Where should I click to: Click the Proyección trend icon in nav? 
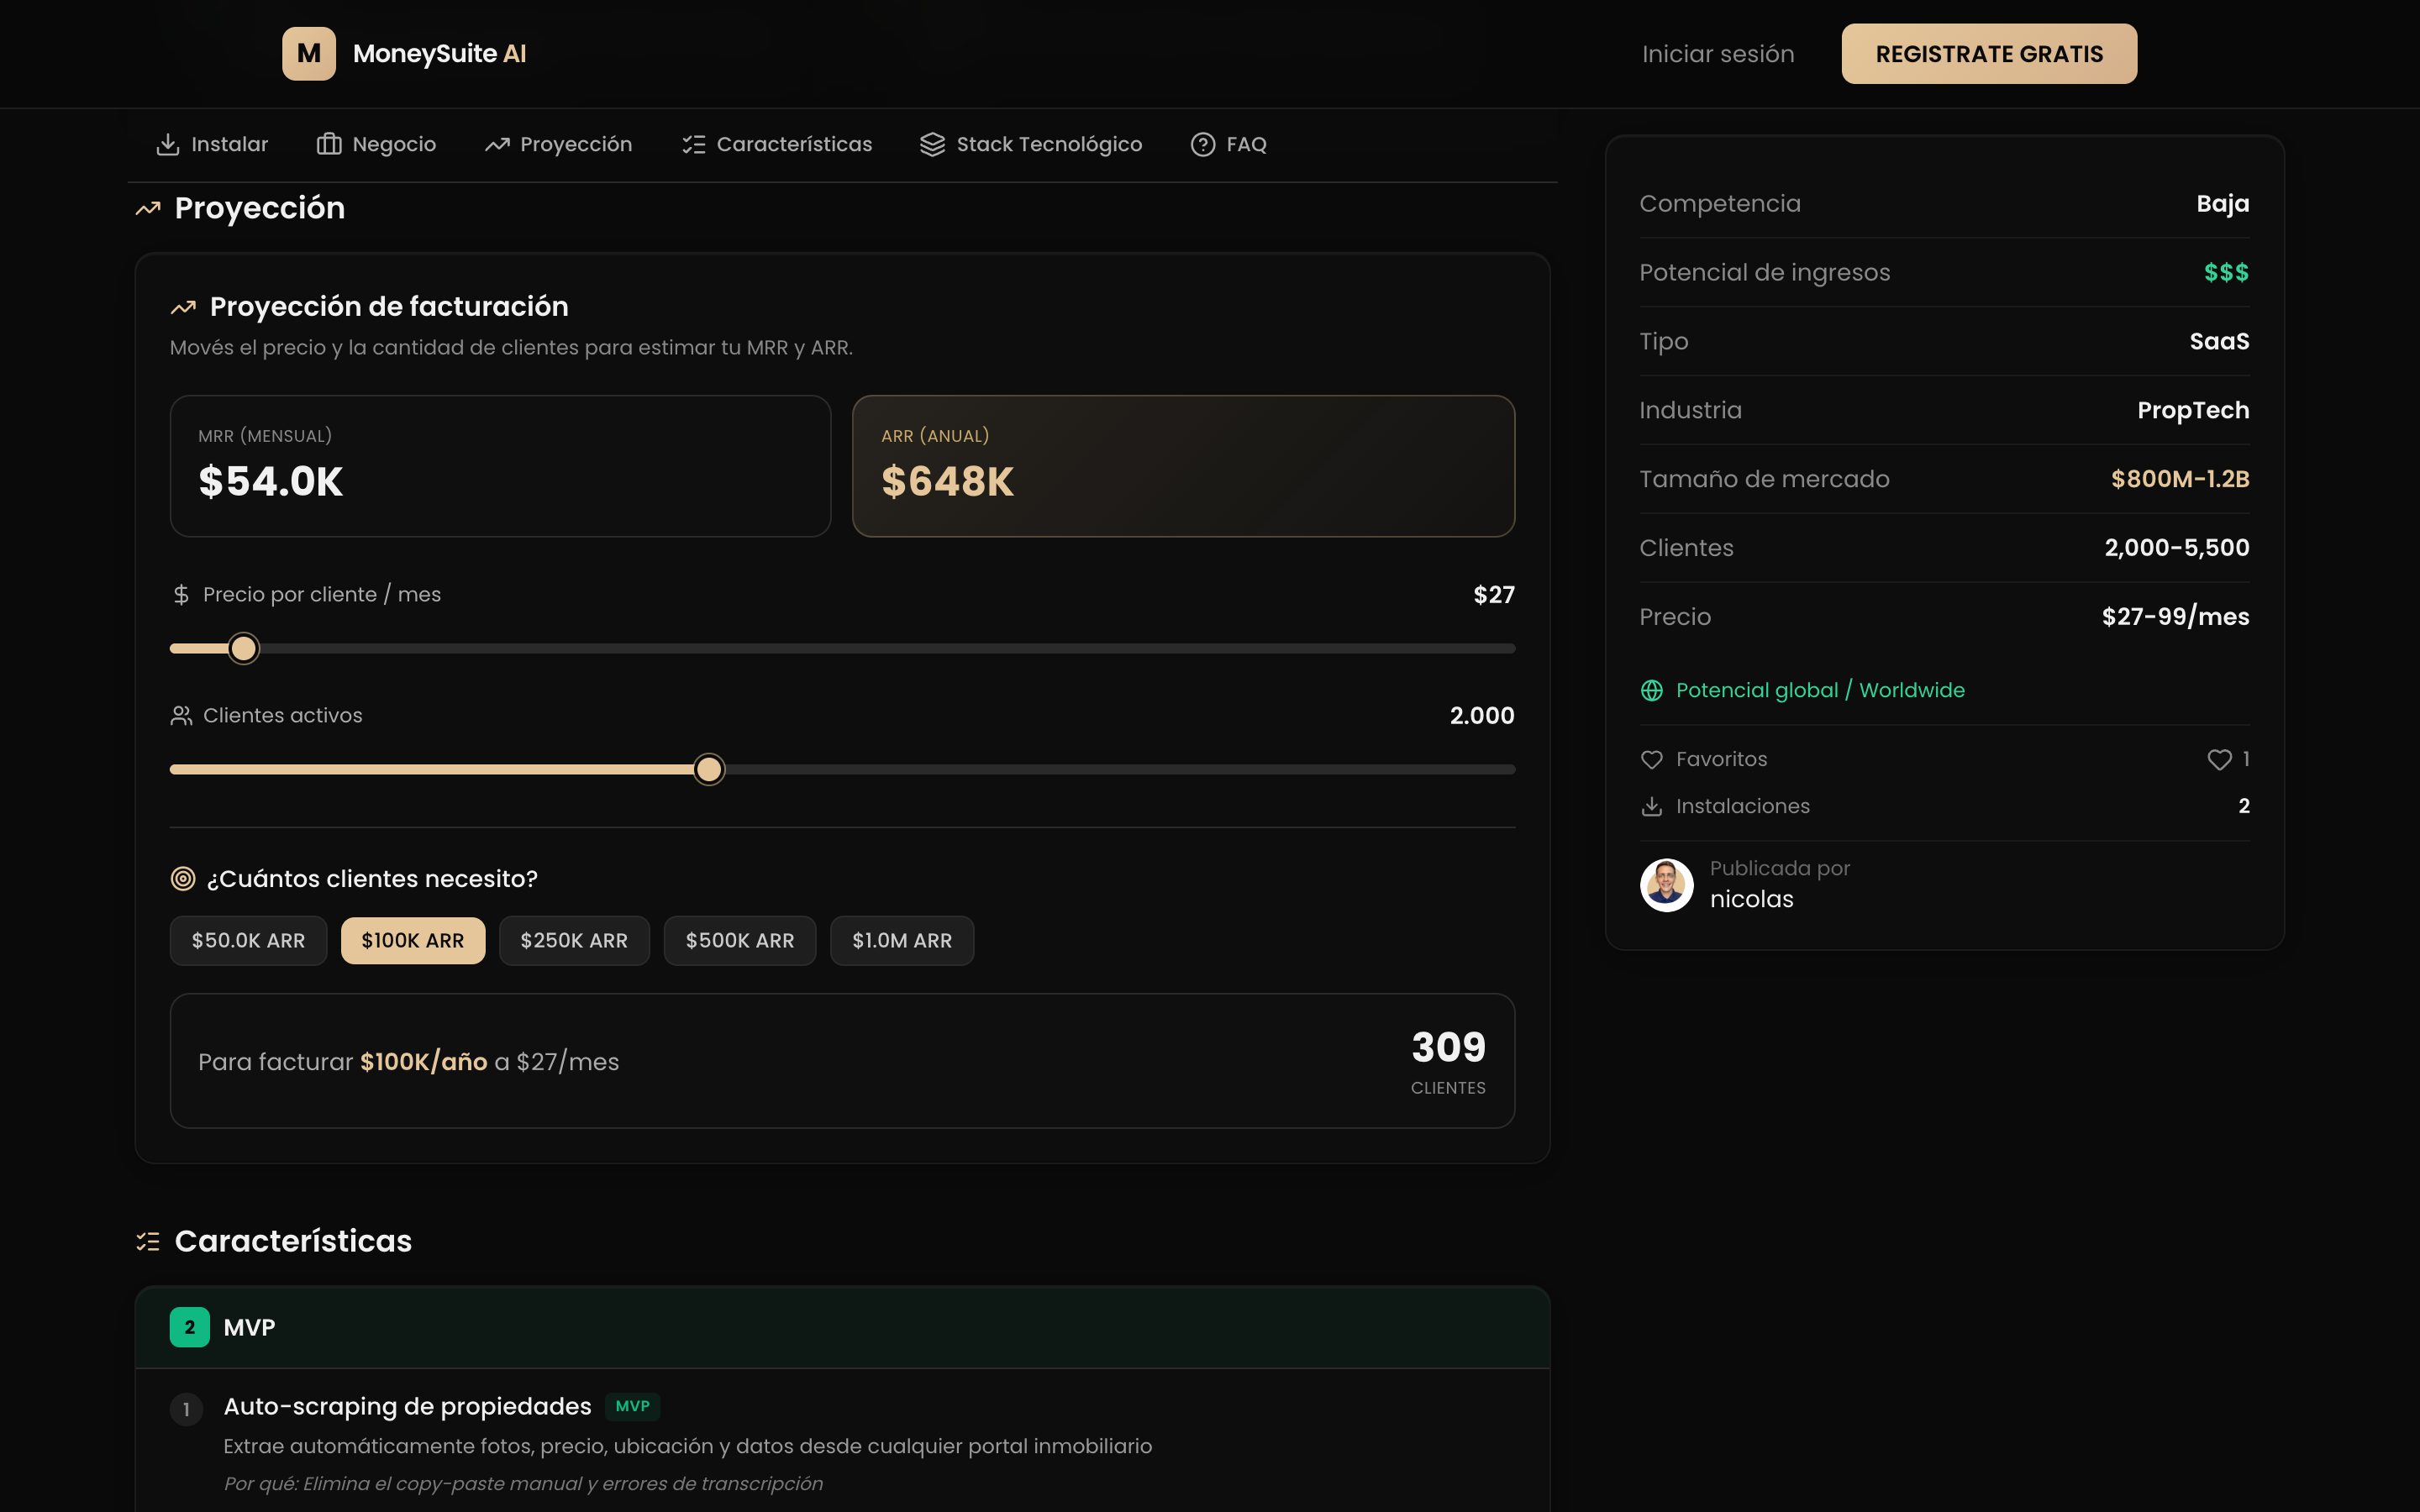click(497, 145)
